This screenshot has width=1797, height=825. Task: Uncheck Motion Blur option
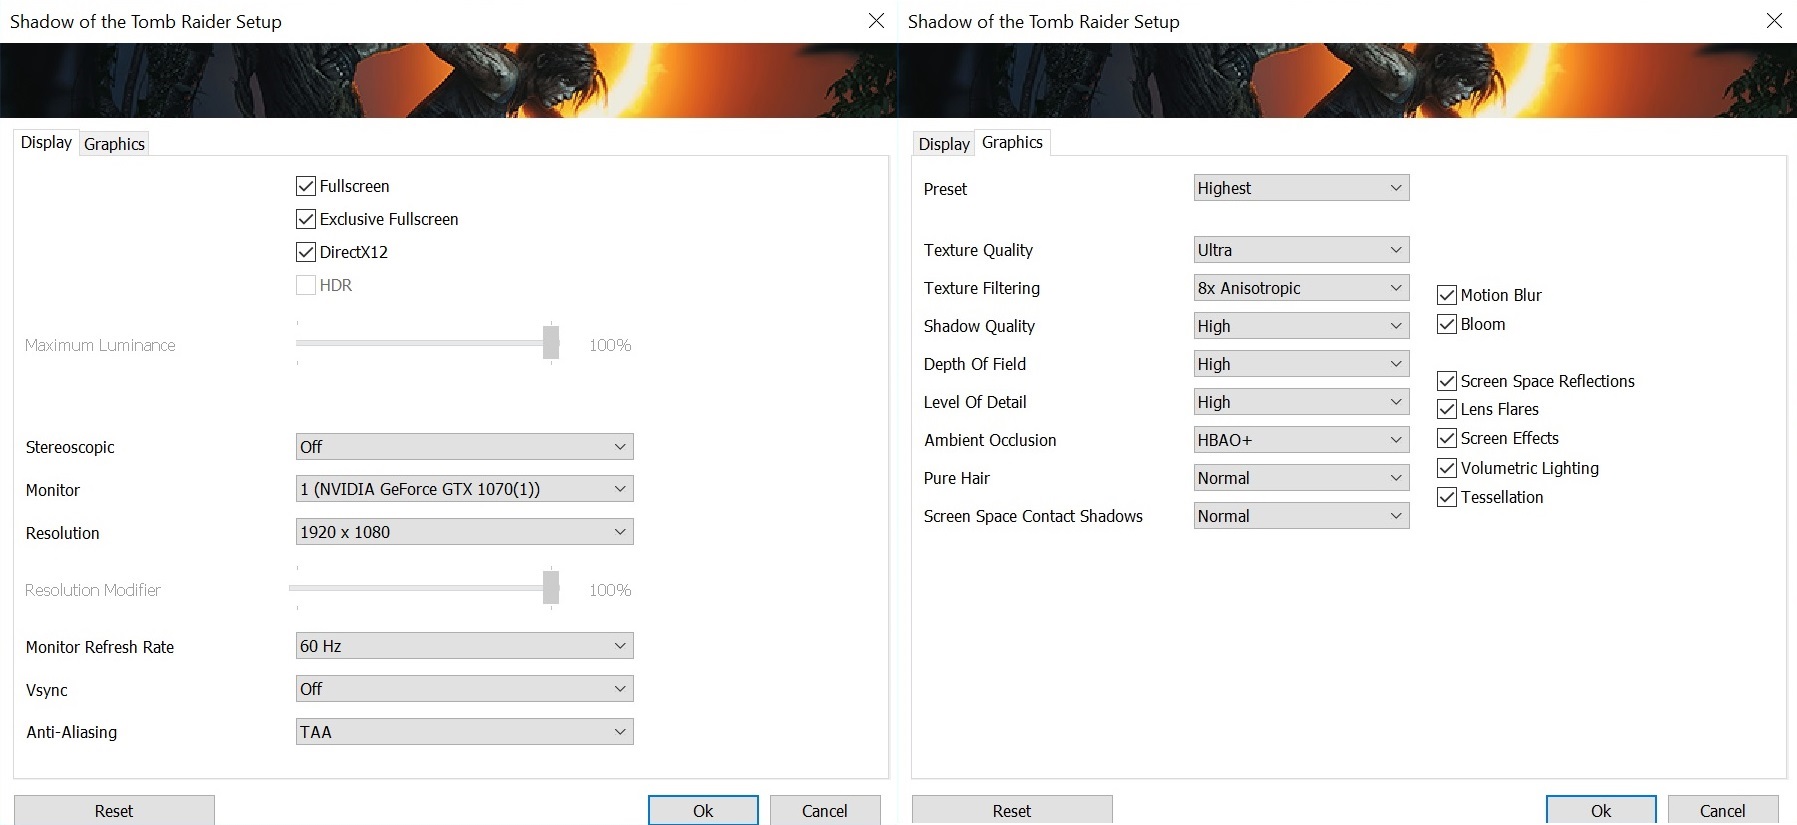[1446, 295]
